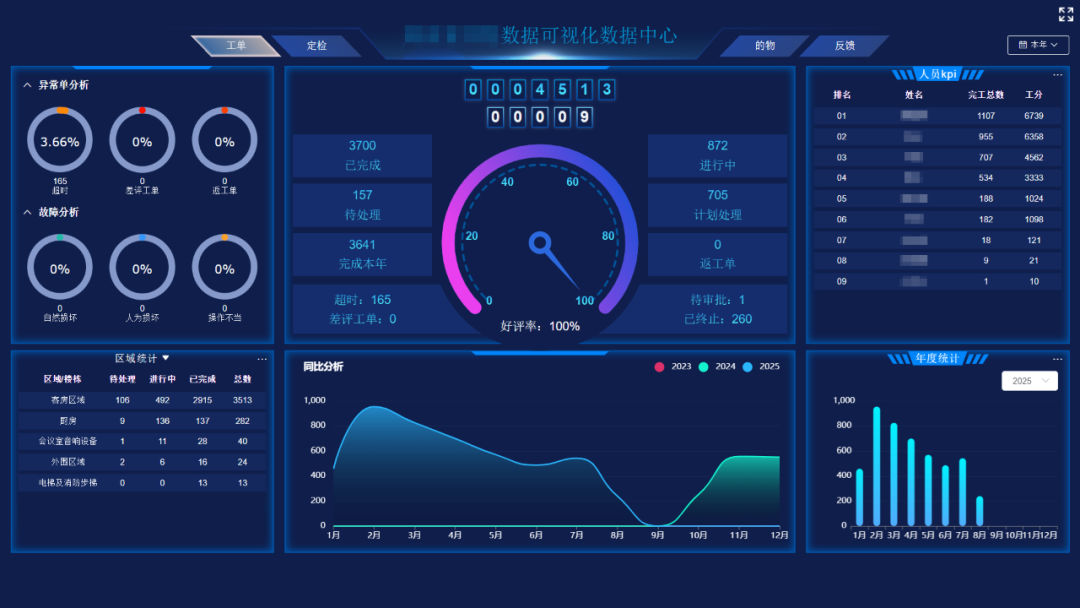The image size is (1080, 608).
Task: Select the rank 01 row in the 人员kpi table
Action: pos(937,115)
